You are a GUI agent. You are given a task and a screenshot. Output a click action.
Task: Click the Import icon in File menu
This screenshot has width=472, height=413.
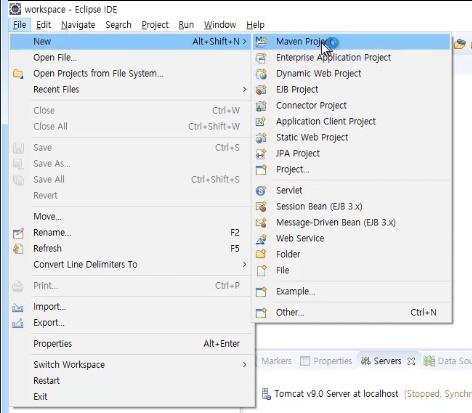click(x=18, y=307)
